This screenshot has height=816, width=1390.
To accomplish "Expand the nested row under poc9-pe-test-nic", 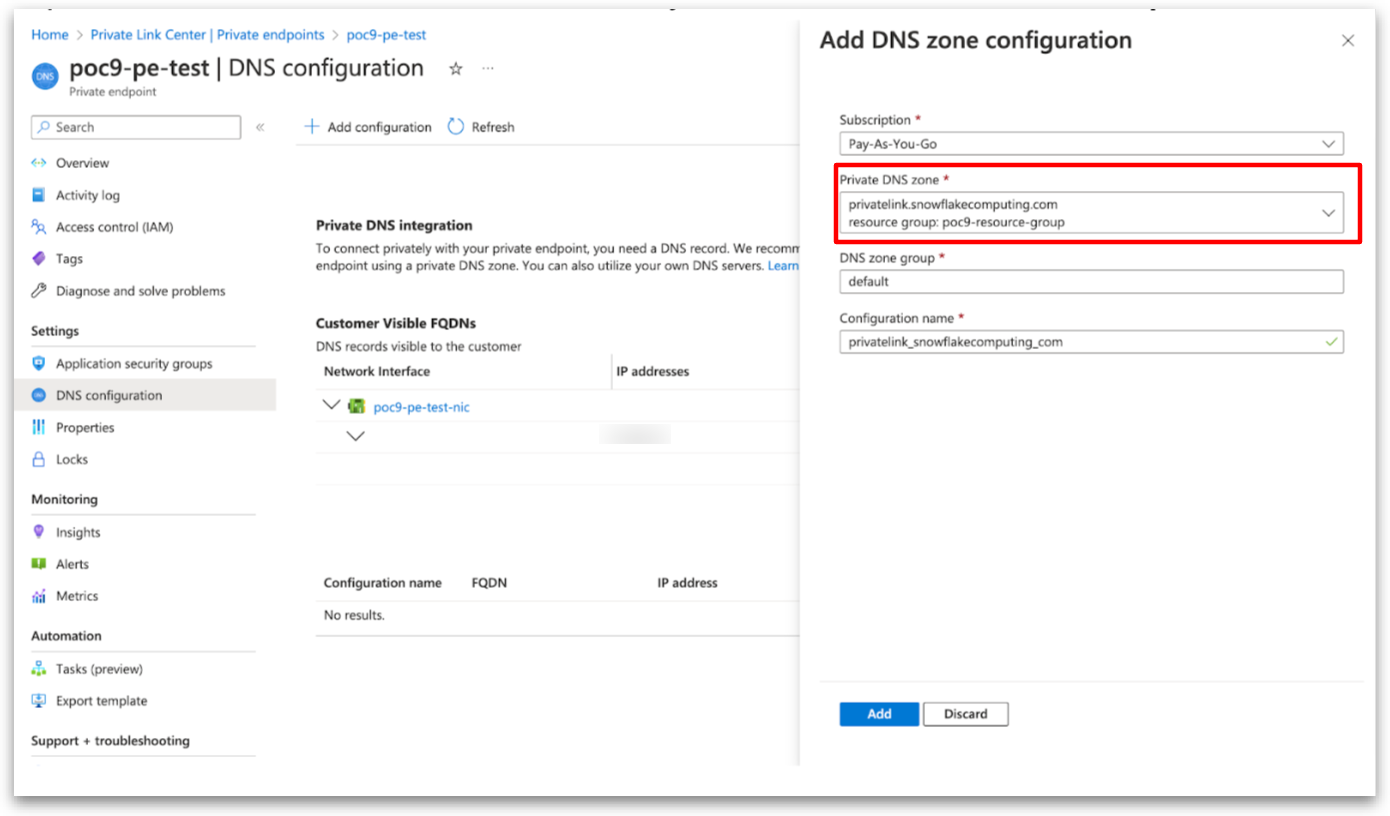I will pos(355,436).
